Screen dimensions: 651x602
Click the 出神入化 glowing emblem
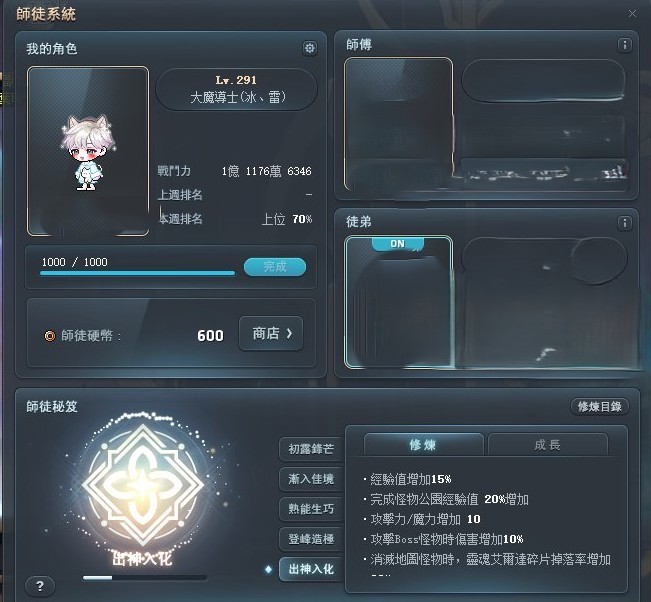(x=142, y=484)
